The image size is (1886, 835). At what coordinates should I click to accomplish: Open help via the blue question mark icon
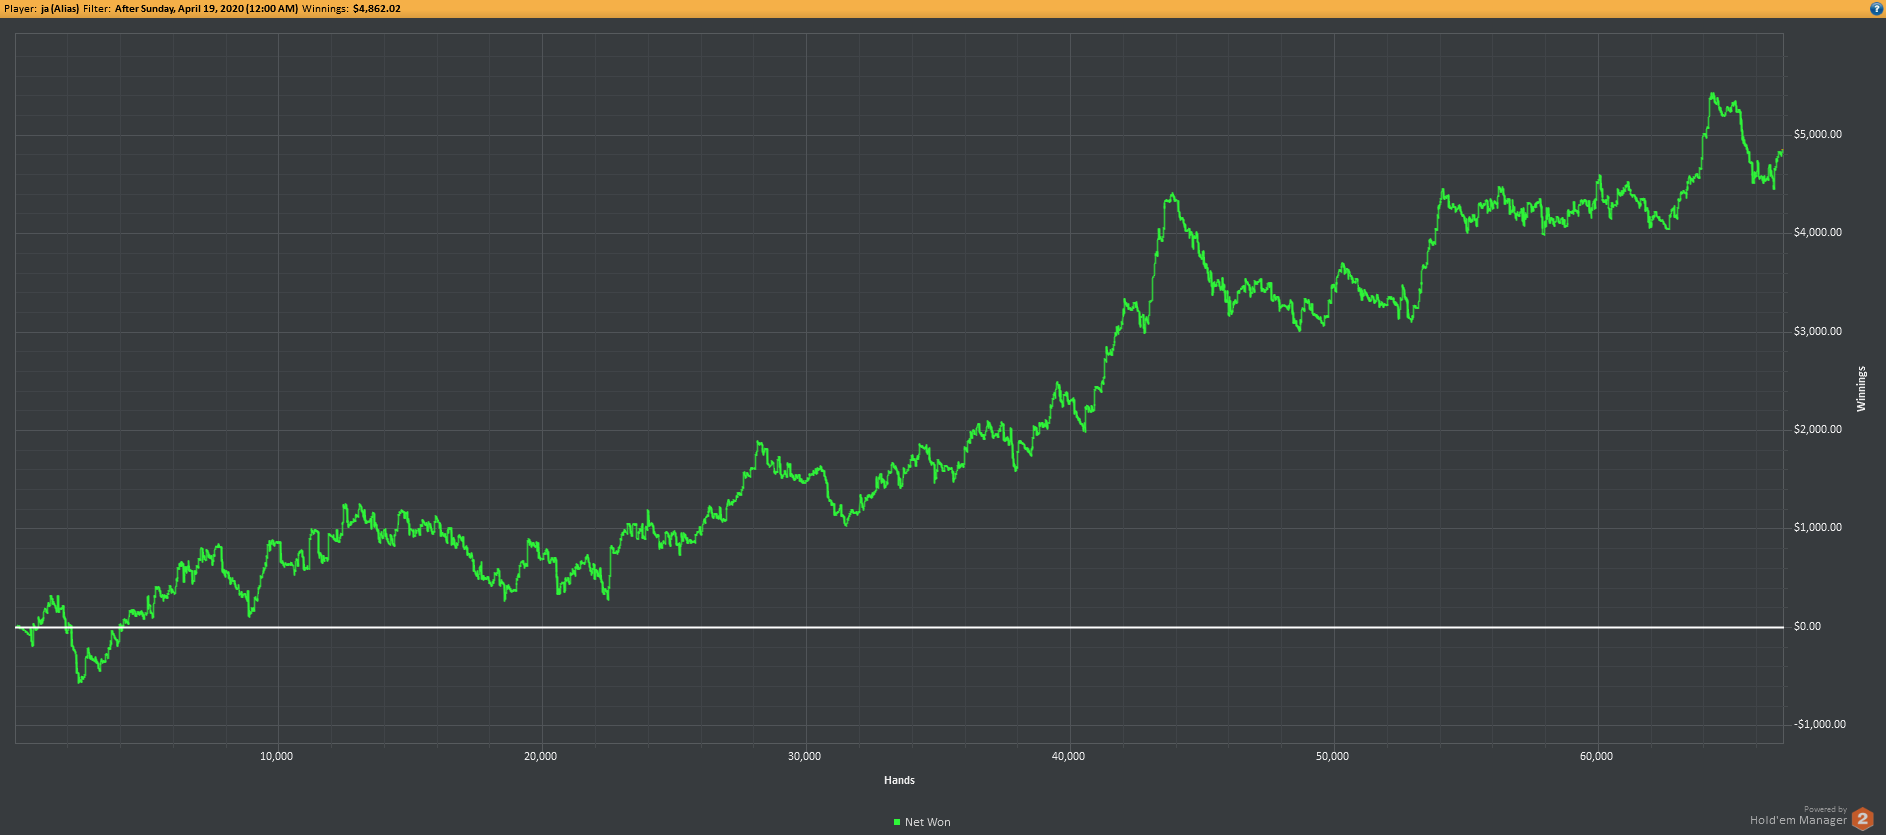(x=1876, y=8)
